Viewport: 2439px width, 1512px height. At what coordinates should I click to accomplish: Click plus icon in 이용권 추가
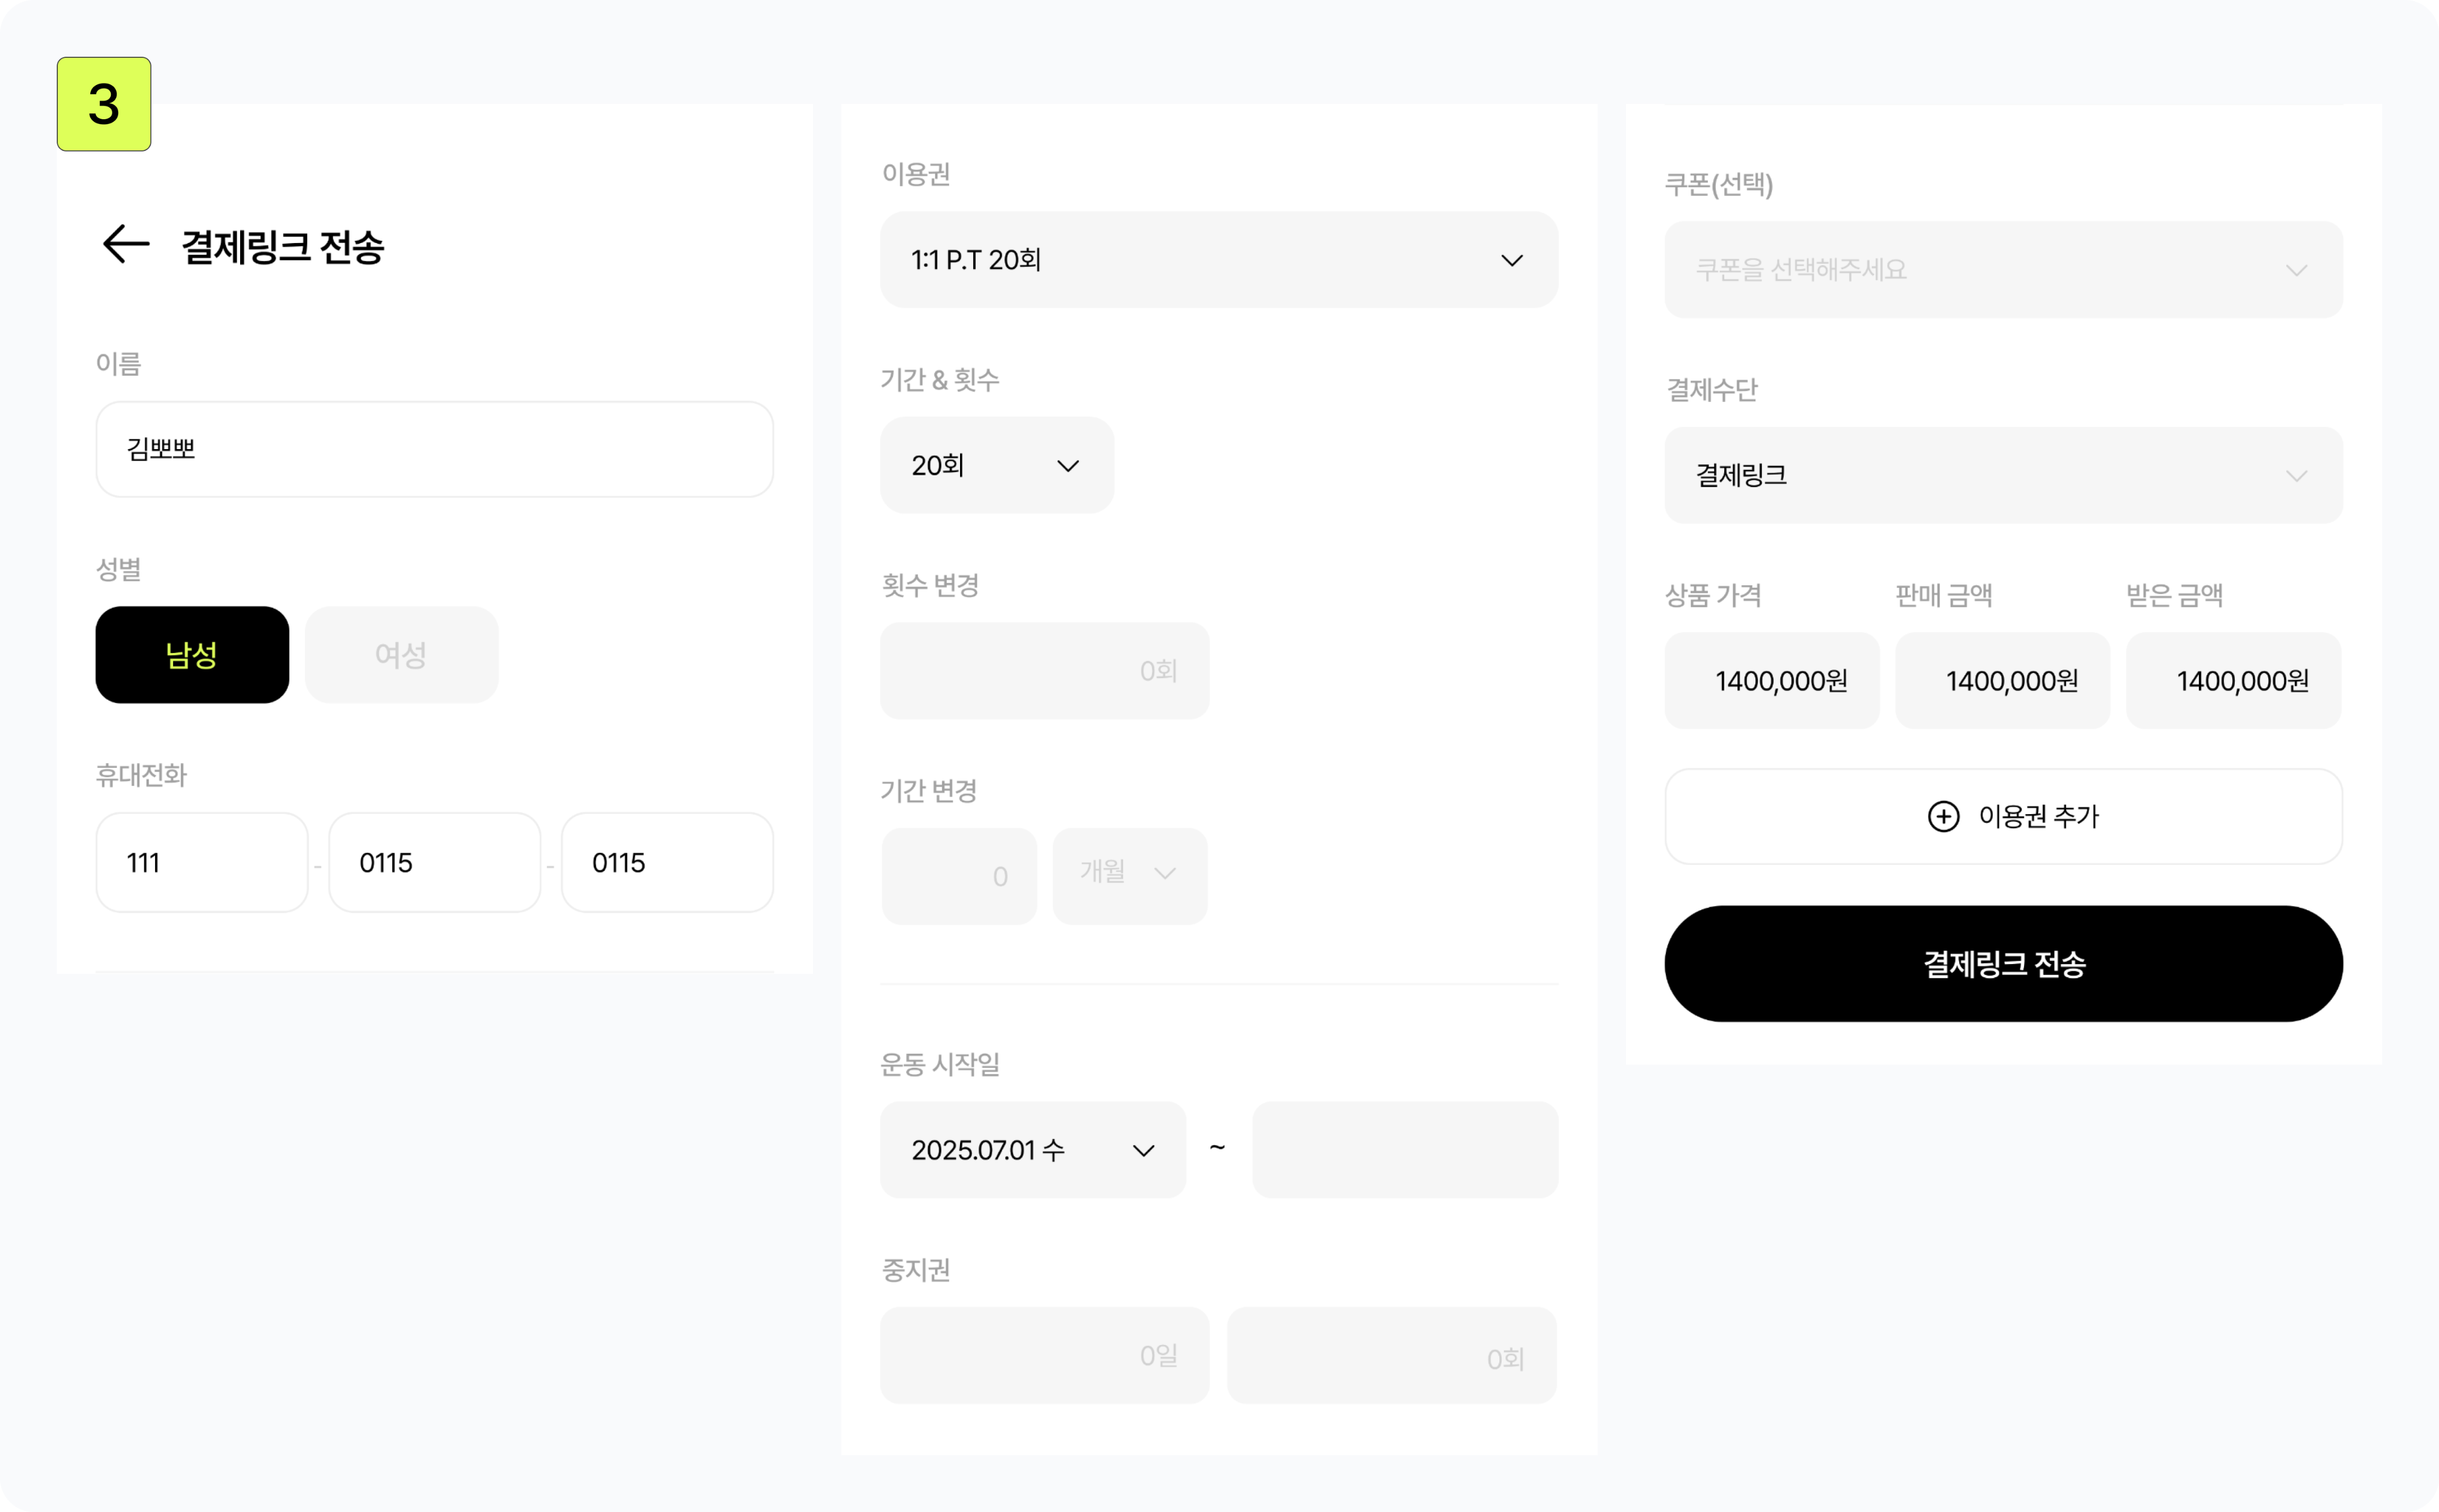1943,816
